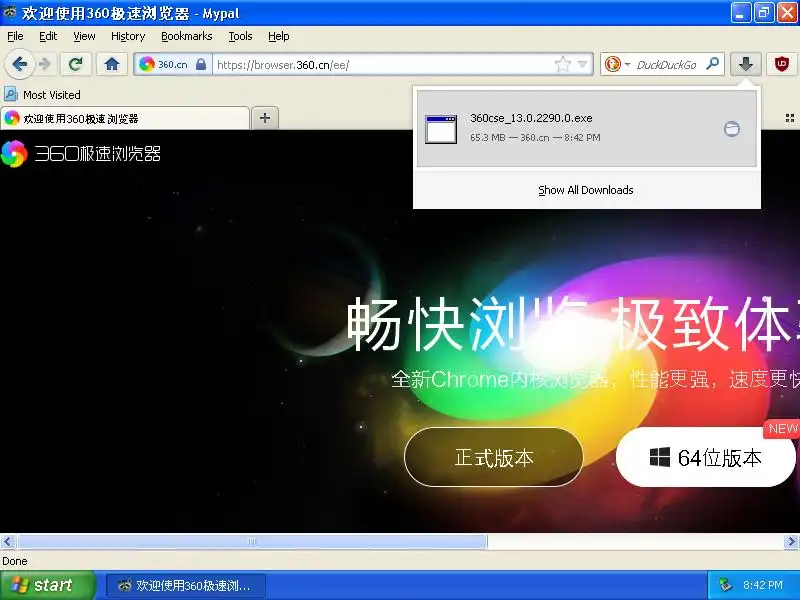The height and width of the screenshot is (600, 800).
Task: Click the tab groups grid icon
Action: click(789, 118)
